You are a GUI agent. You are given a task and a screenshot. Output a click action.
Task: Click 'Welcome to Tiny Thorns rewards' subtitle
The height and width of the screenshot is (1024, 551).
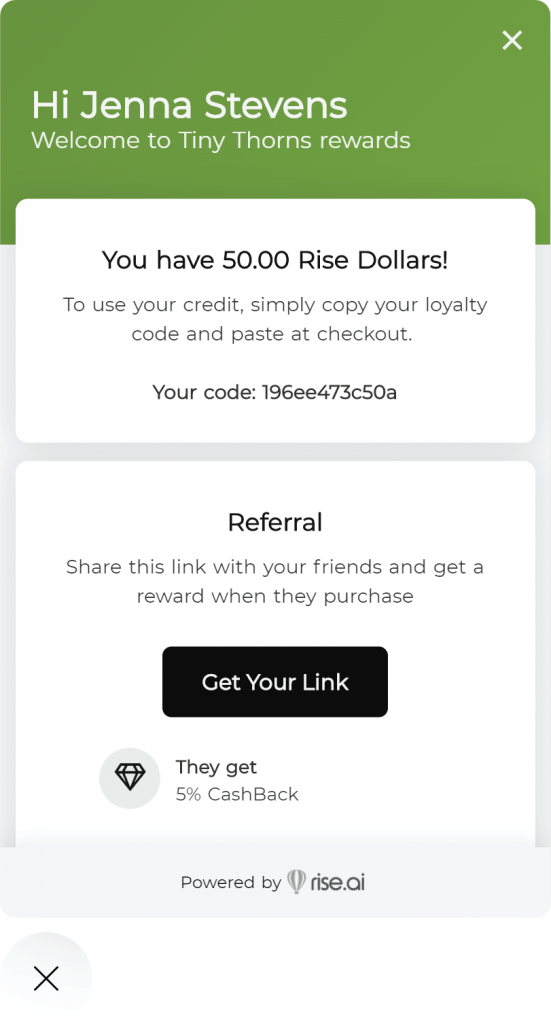click(221, 140)
